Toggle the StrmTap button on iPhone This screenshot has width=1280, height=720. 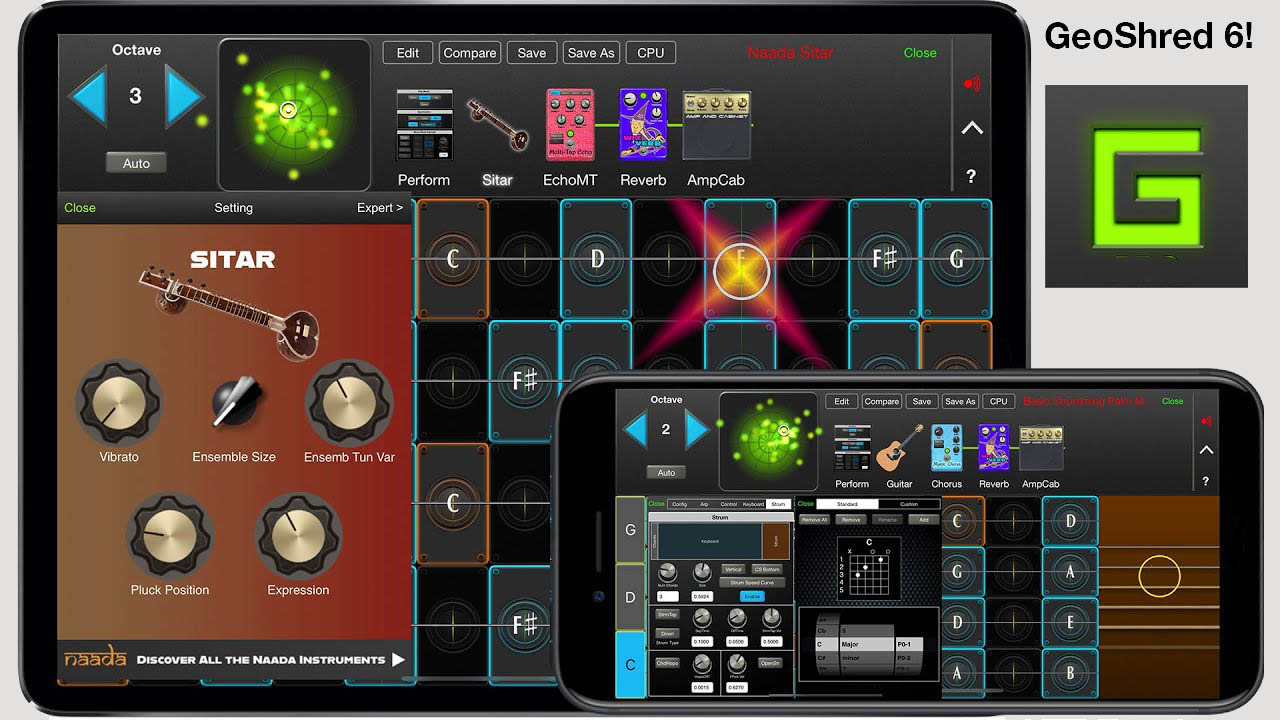click(x=667, y=614)
